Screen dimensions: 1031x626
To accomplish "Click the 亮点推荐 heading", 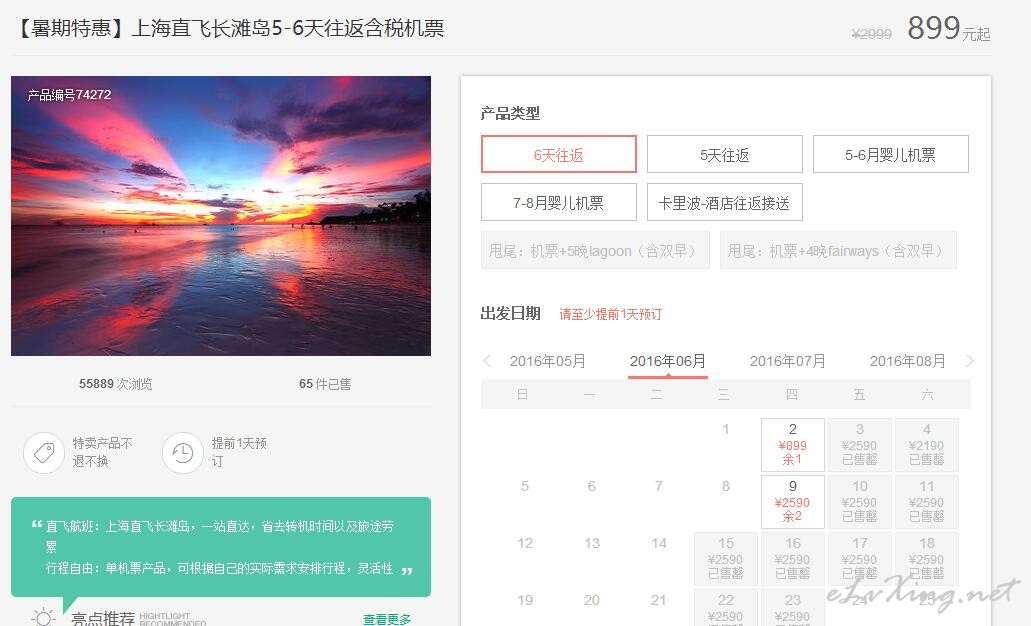I will pyautogui.click(x=103, y=619).
